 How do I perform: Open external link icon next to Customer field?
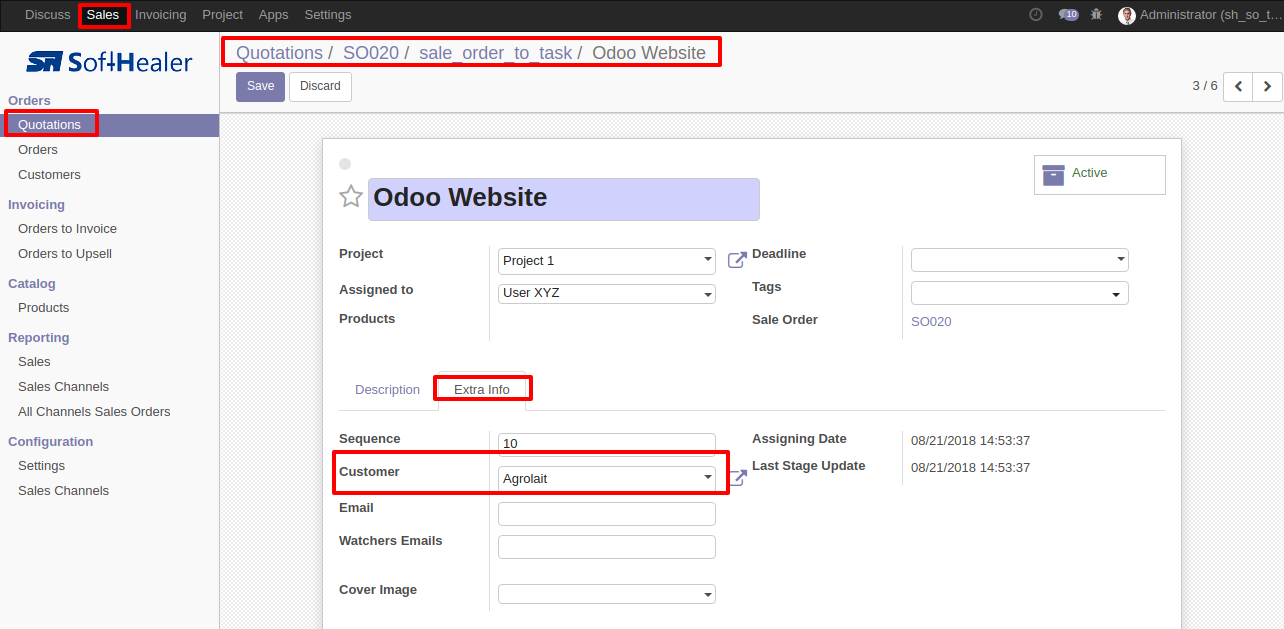click(x=737, y=478)
